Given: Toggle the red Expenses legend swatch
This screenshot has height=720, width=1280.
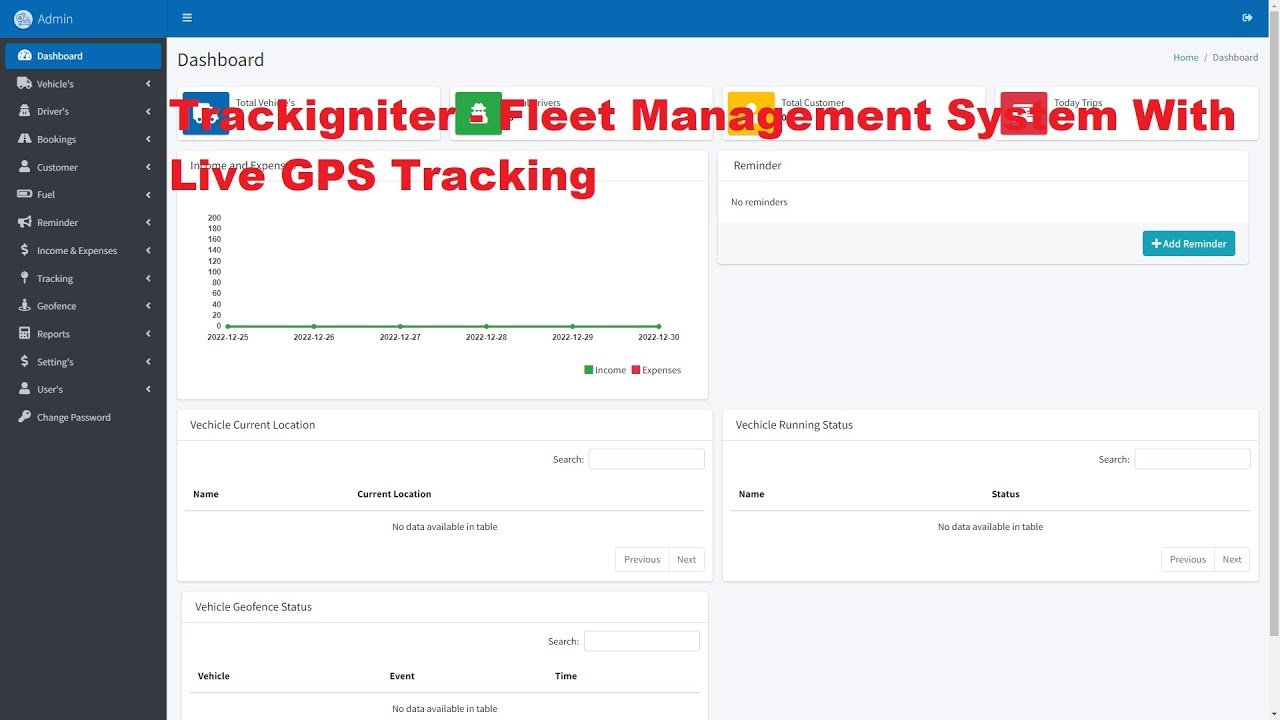Looking at the screenshot, I should (x=636, y=370).
